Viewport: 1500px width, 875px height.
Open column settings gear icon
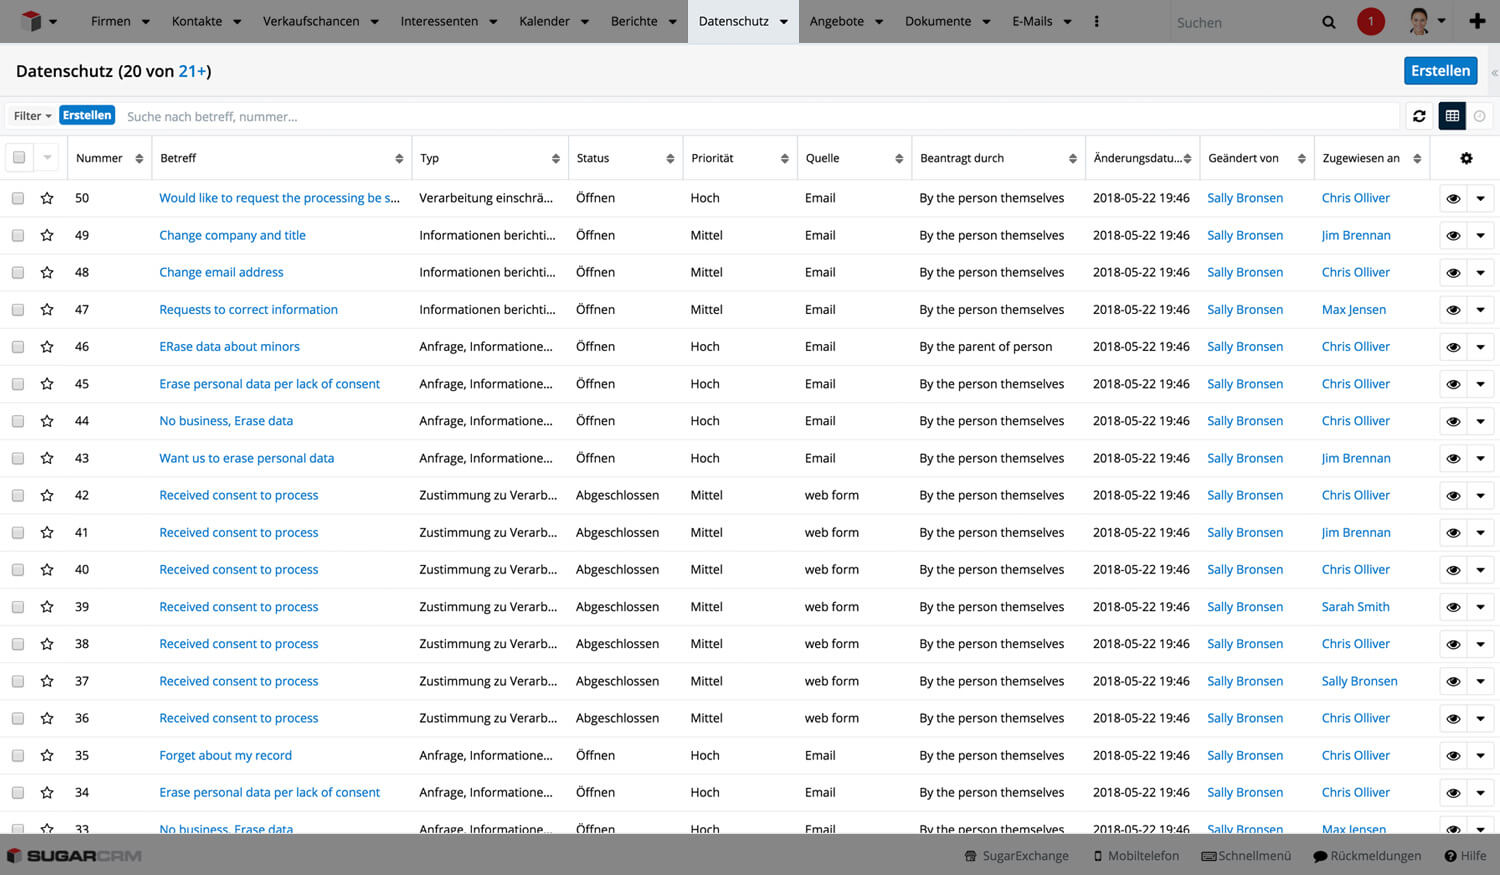tap(1466, 158)
